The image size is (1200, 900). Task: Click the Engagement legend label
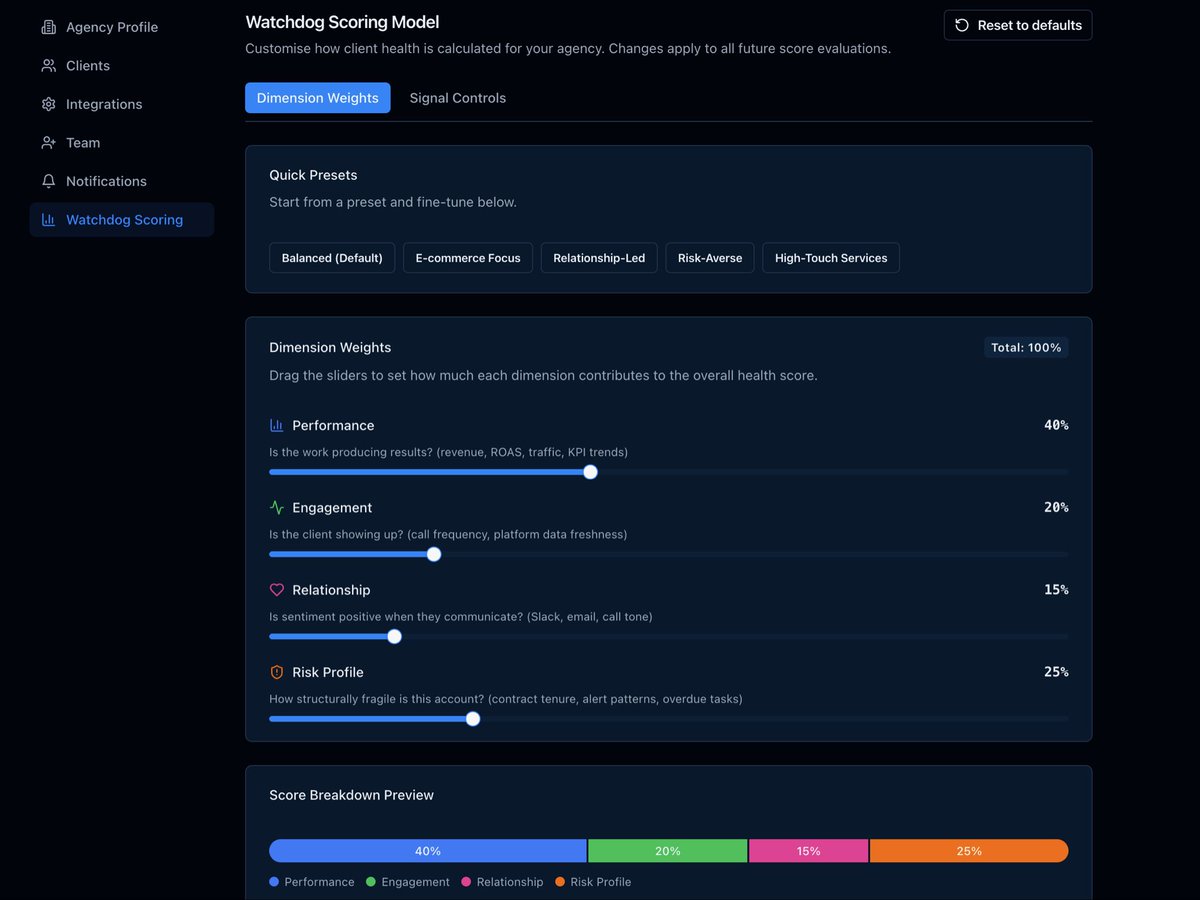[x=415, y=882]
